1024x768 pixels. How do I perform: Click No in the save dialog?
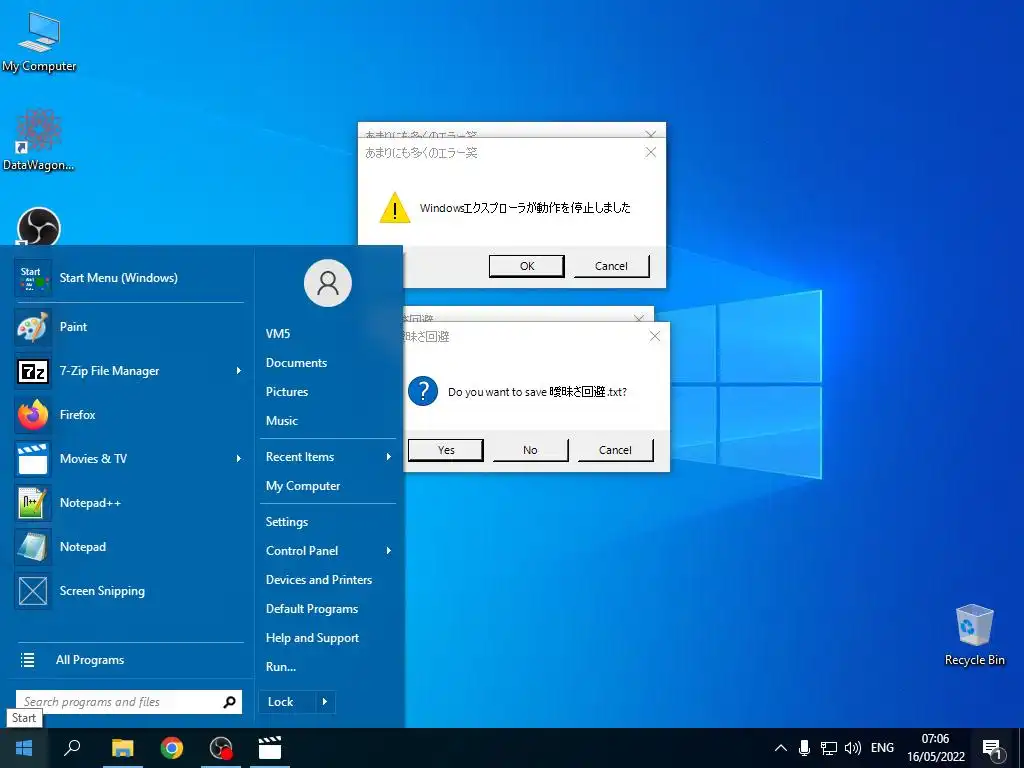[530, 450]
